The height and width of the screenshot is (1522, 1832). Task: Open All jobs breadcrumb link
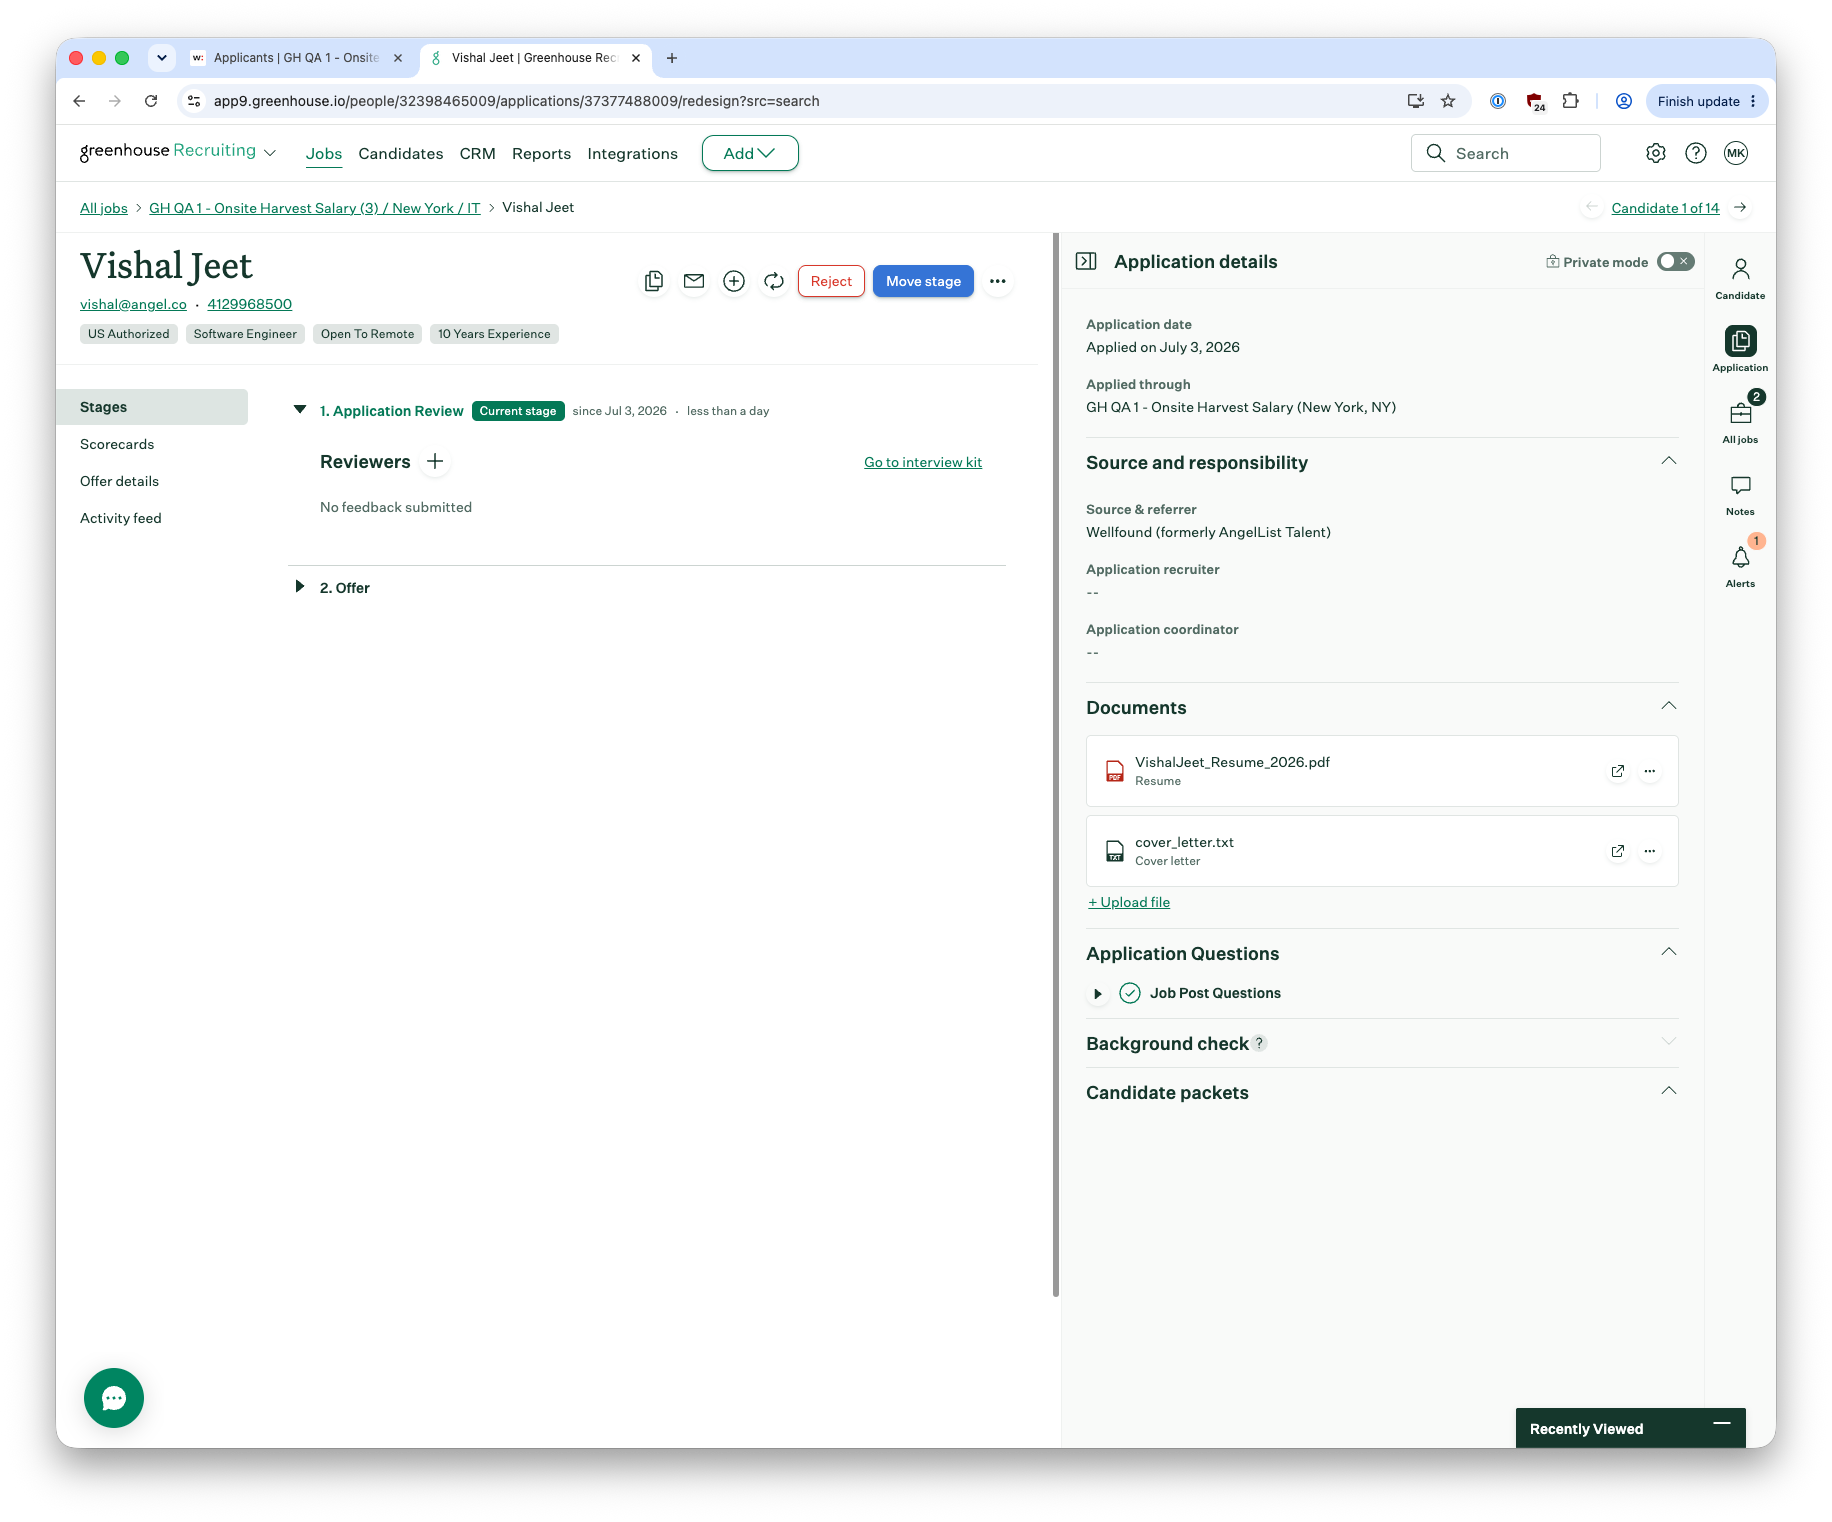point(104,208)
